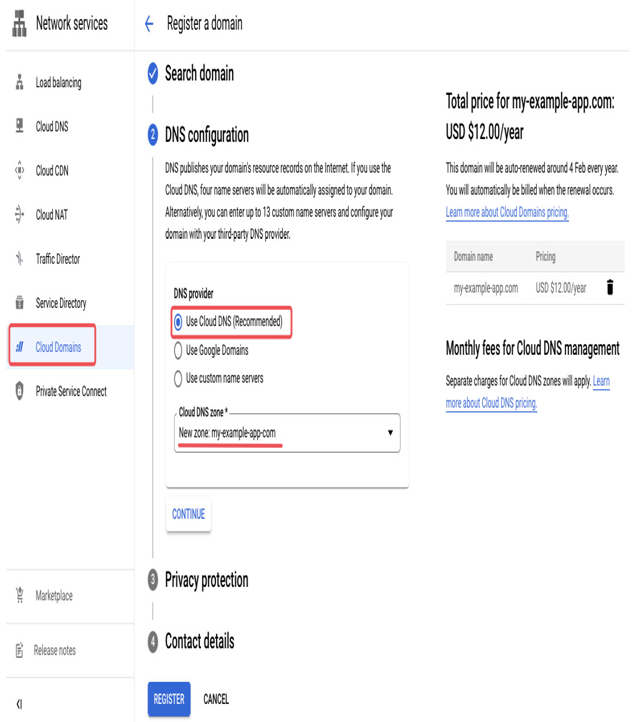The width and height of the screenshot is (635, 722).
Task: Collapse the sidebar navigation panel
Action: [x=19, y=704]
